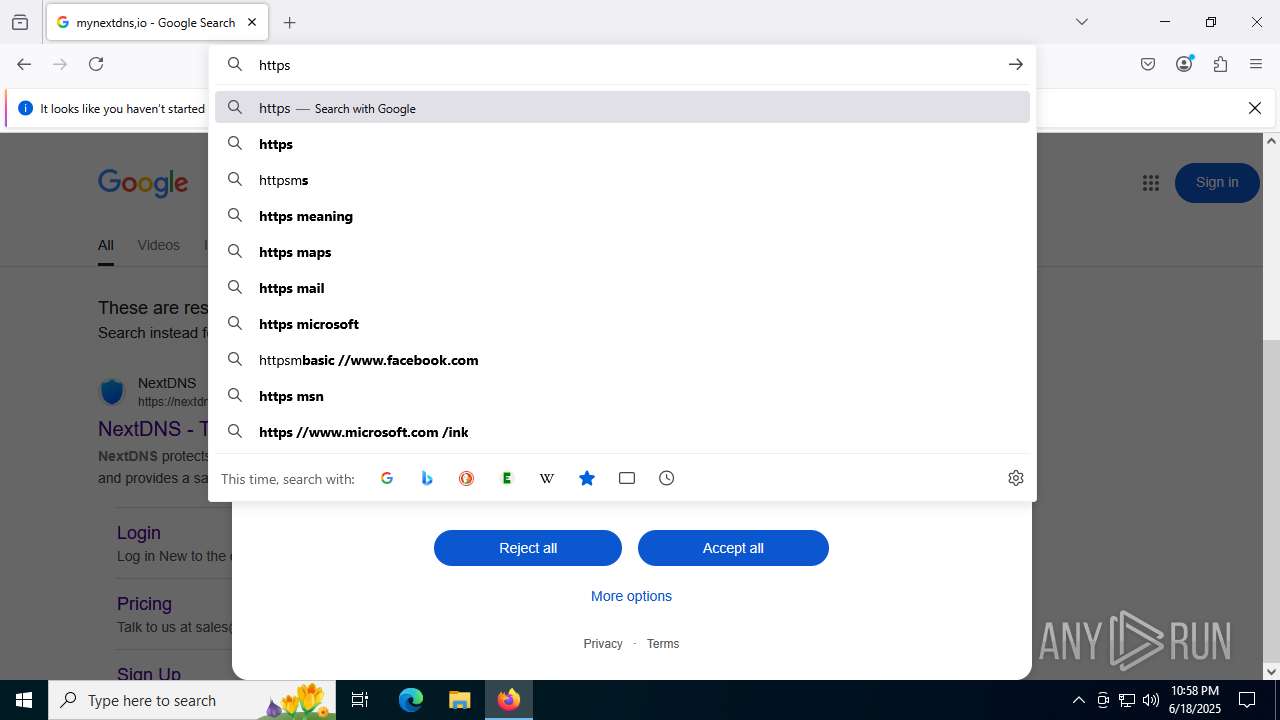1280x720 pixels.
Task: Open the list all tabs chevron
Action: 1081,22
